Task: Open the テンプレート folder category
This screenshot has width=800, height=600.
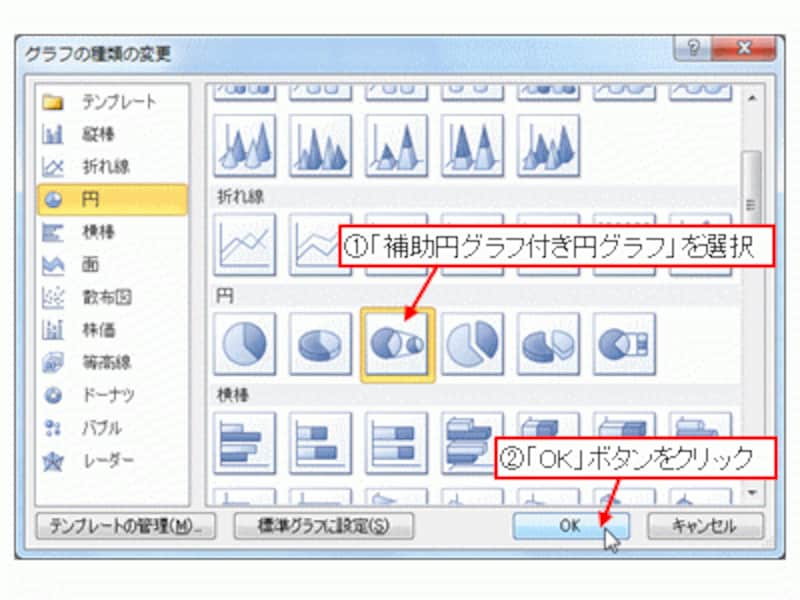Action: click(x=112, y=102)
